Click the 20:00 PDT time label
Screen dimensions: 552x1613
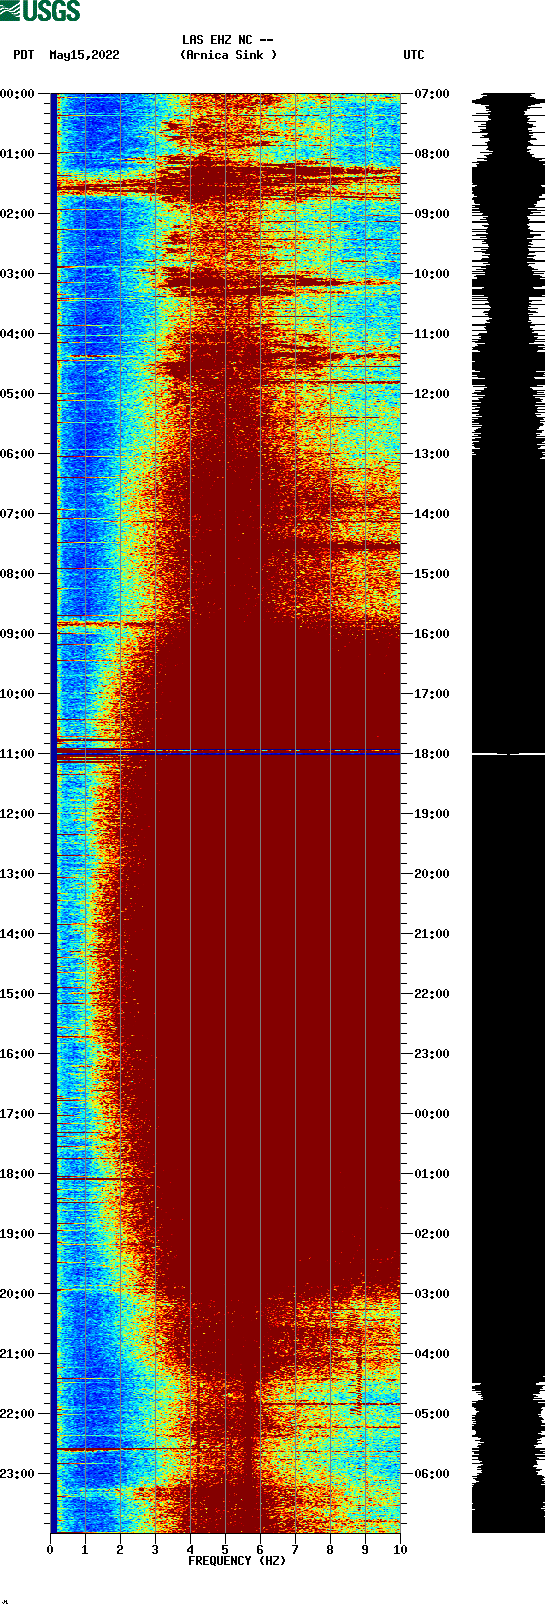click(18, 1294)
